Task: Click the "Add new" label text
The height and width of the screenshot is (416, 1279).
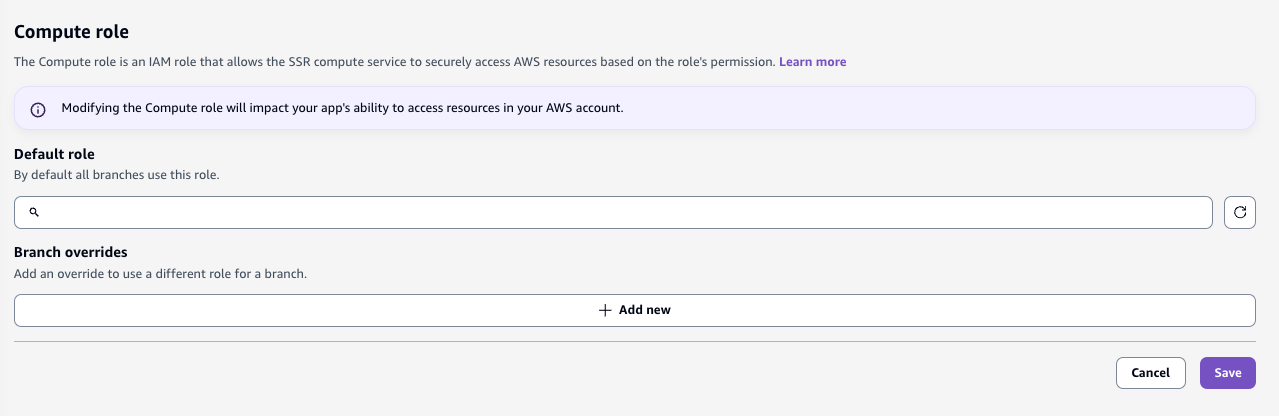Action: point(645,310)
